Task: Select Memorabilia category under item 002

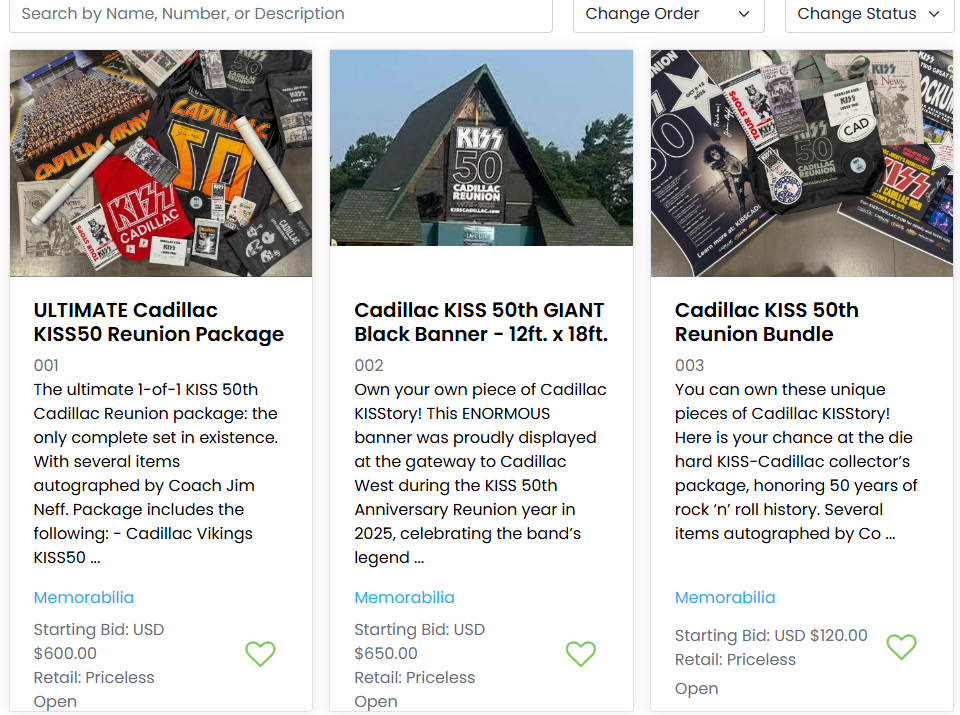Action: pyautogui.click(x=404, y=597)
